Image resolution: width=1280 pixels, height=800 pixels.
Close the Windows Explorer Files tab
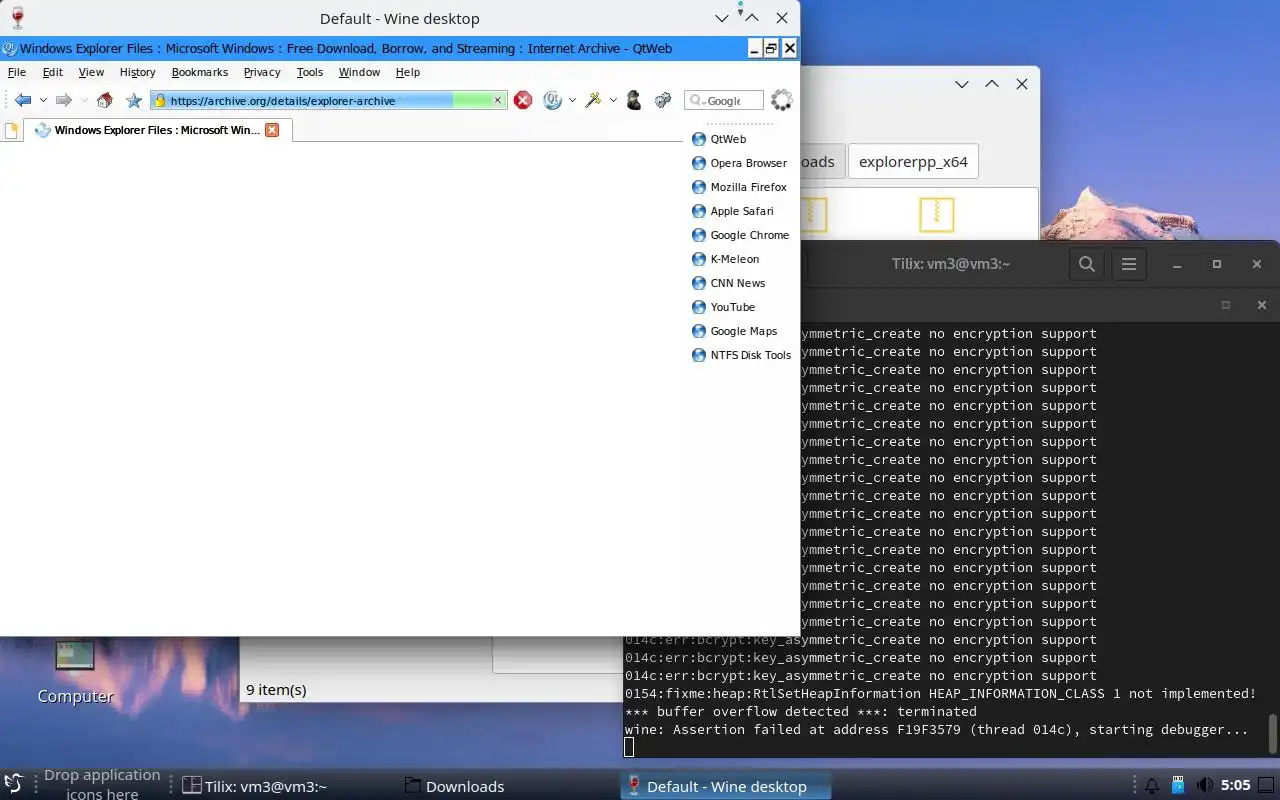click(272, 130)
